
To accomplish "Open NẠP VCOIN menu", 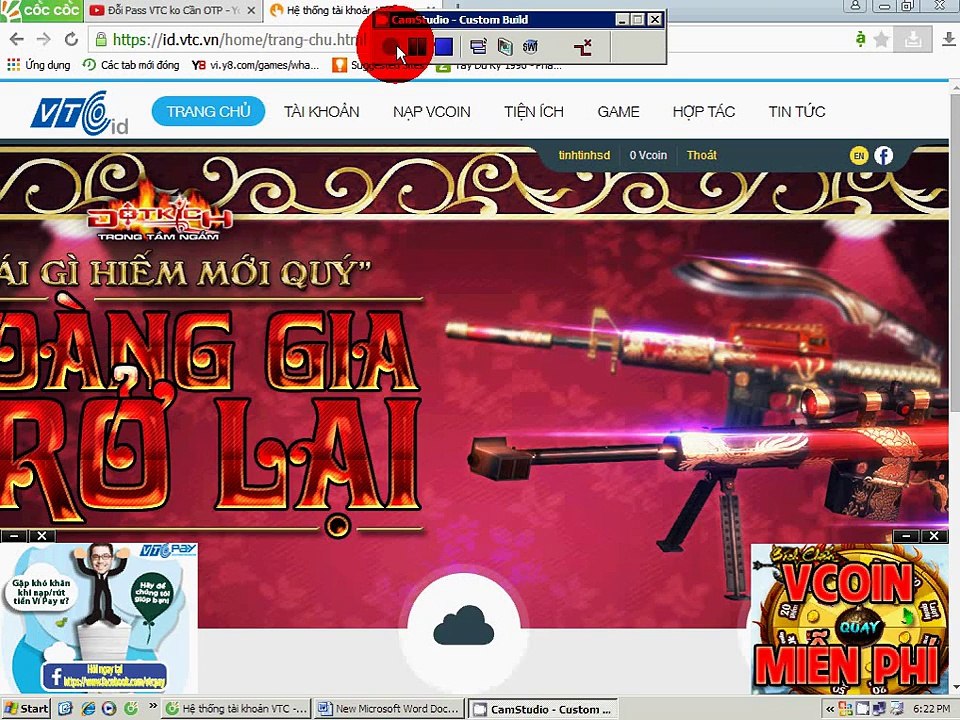I will [x=432, y=112].
